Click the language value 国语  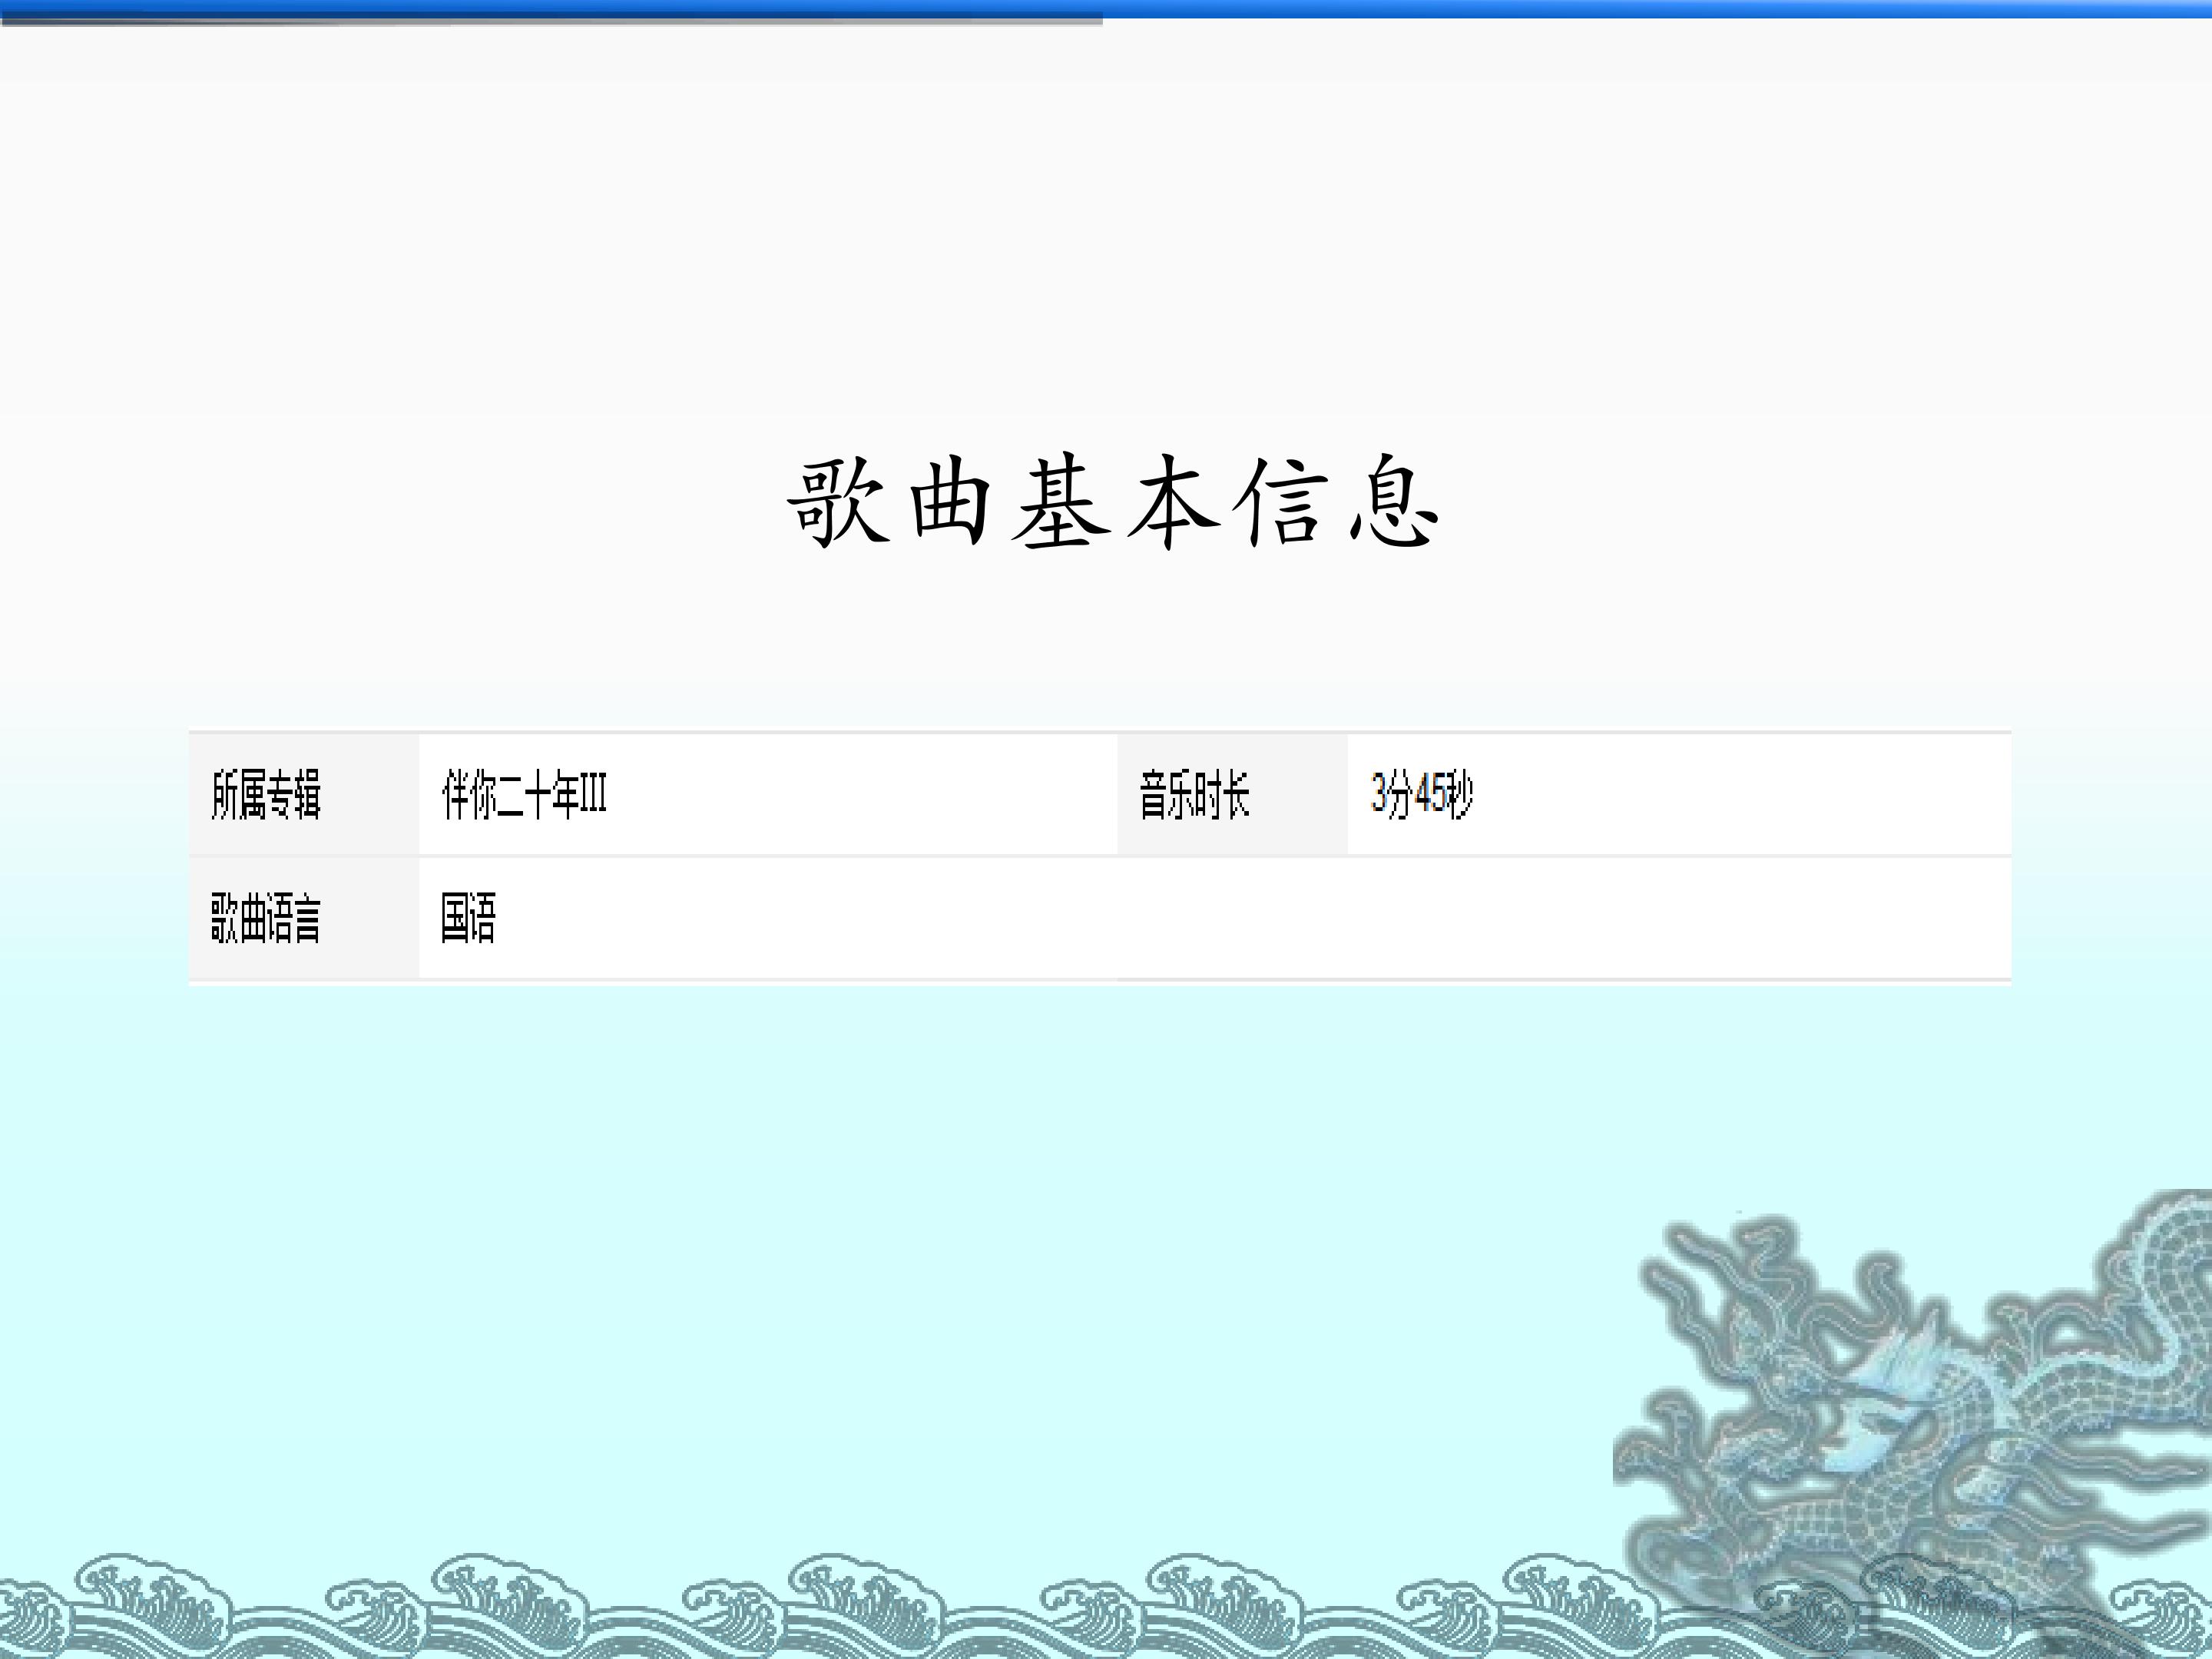[468, 918]
